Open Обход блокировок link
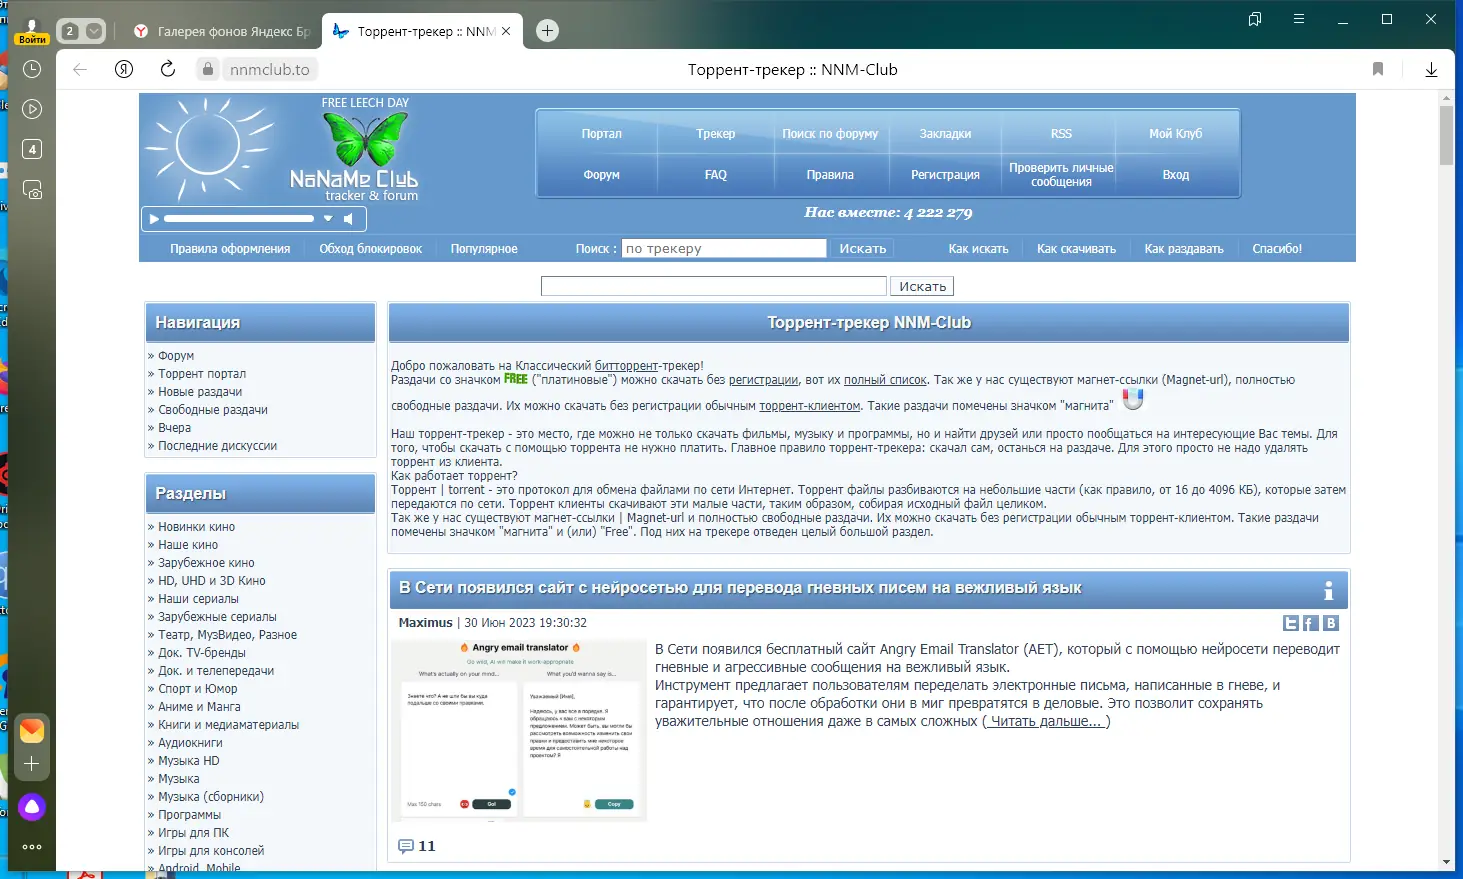The width and height of the screenshot is (1463, 879). pos(370,249)
